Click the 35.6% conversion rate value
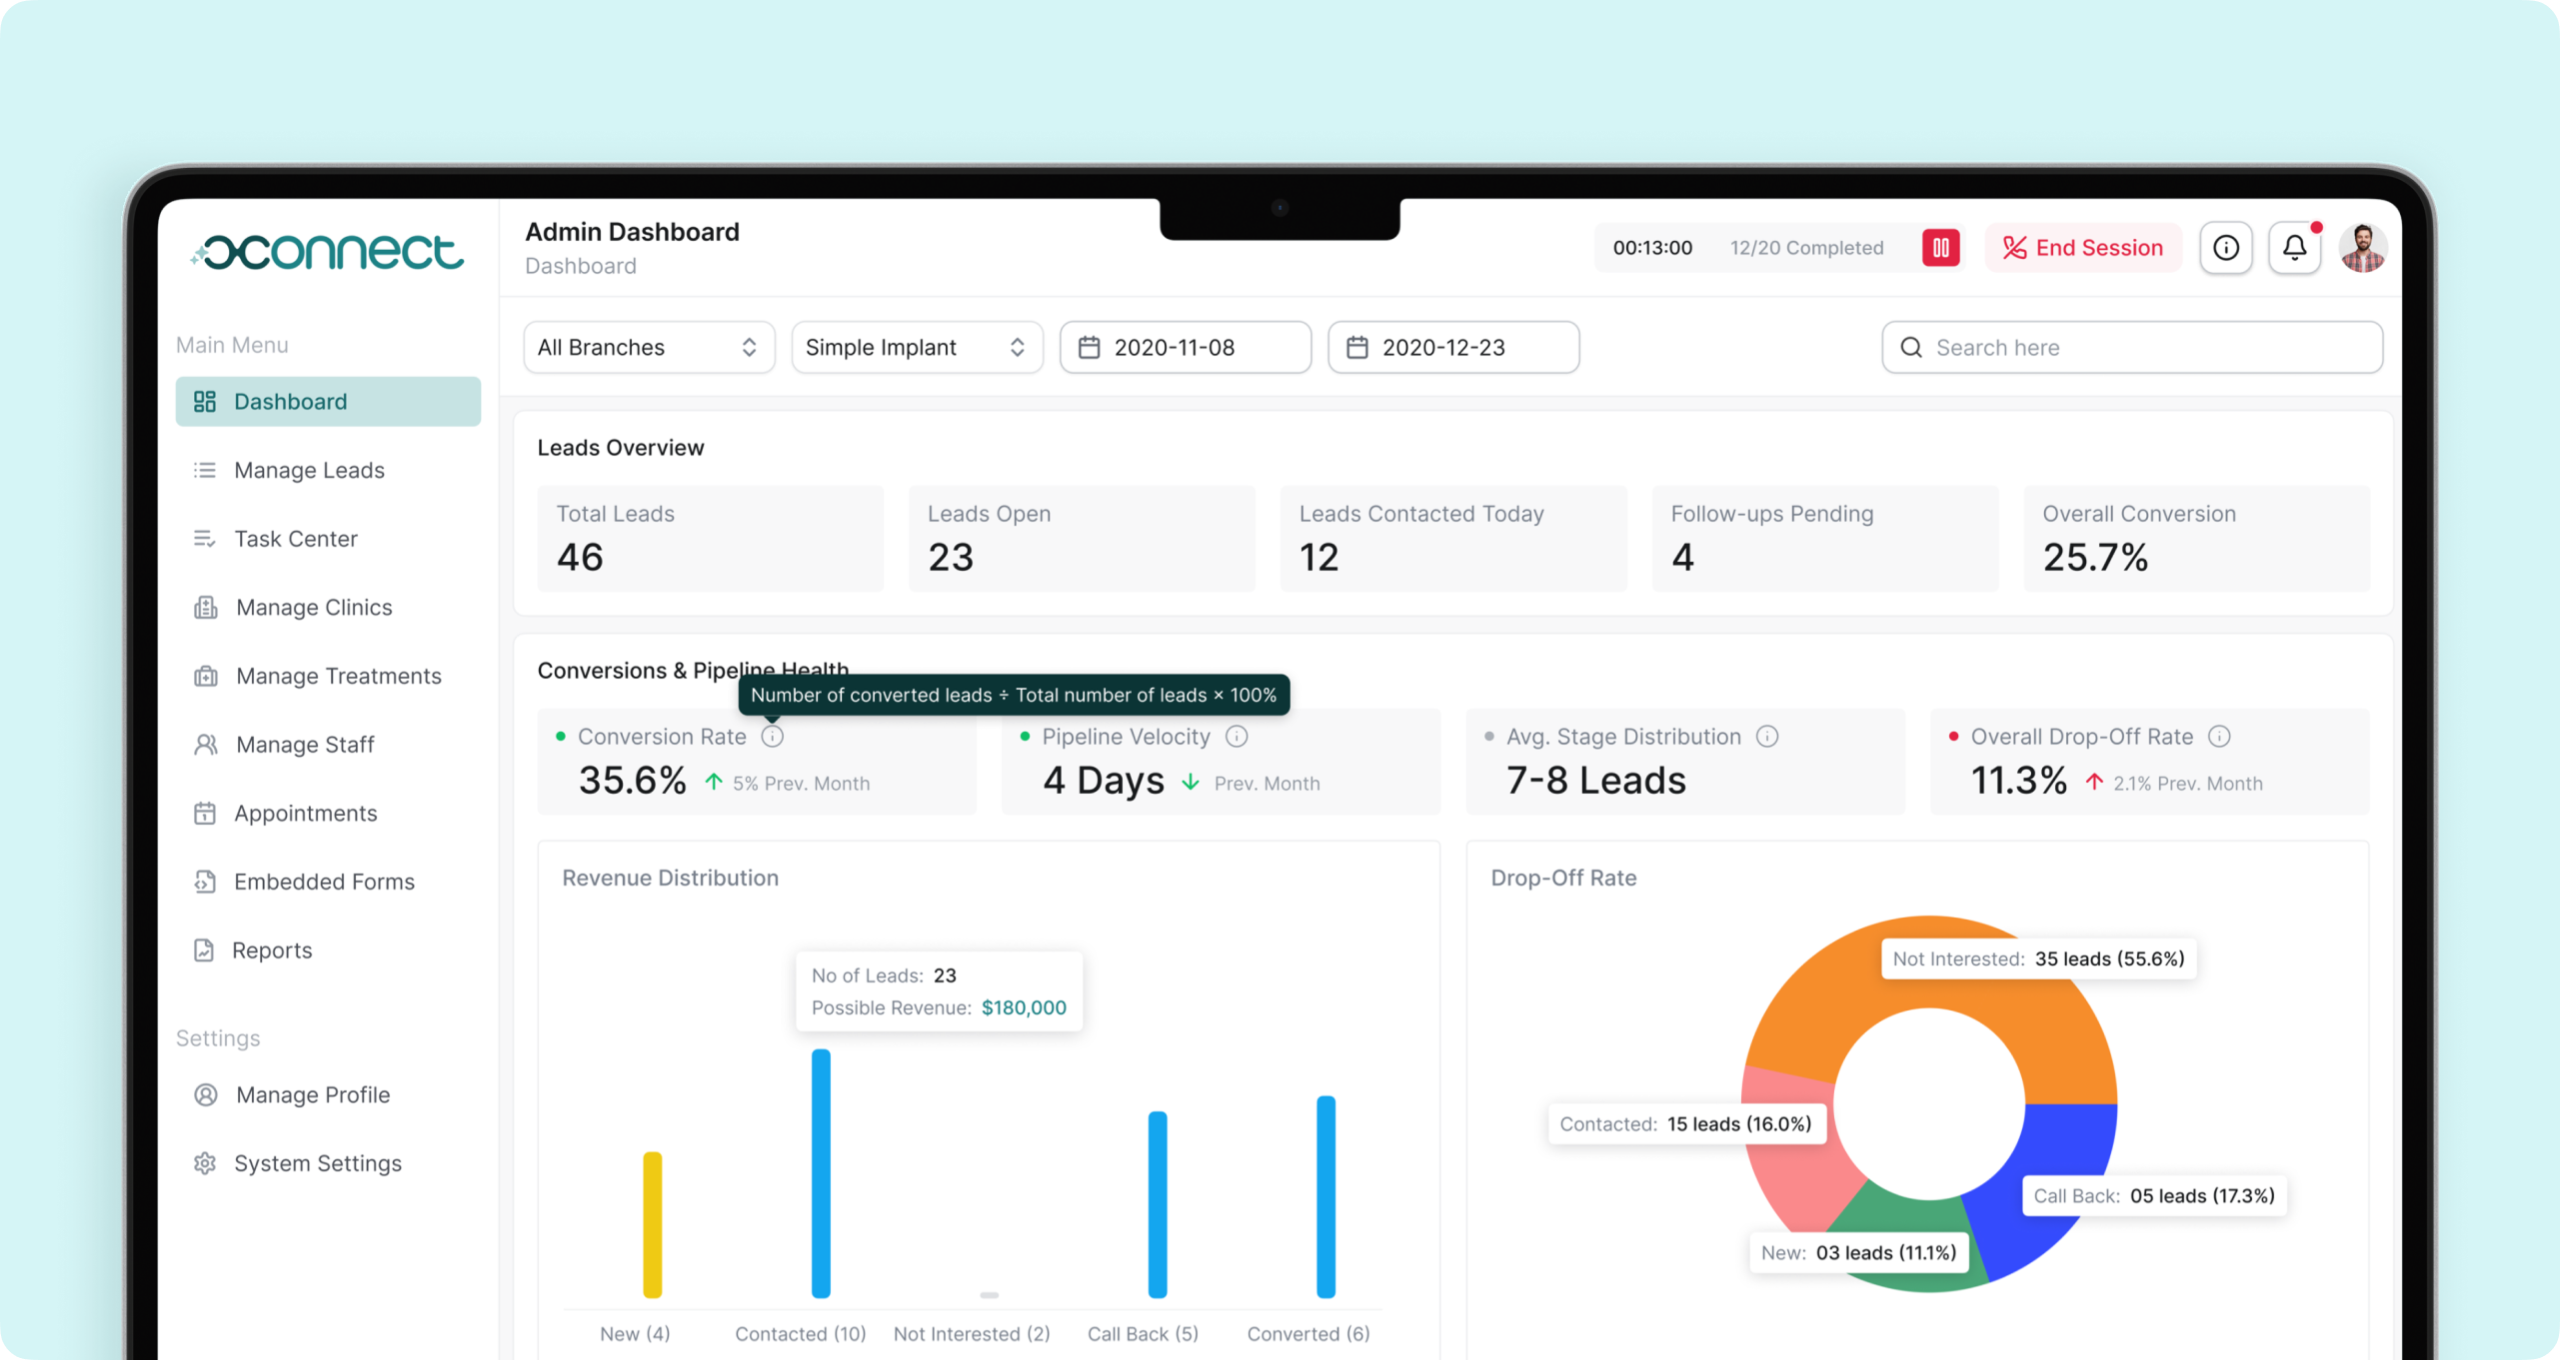The width and height of the screenshot is (2560, 1360). click(x=632, y=781)
